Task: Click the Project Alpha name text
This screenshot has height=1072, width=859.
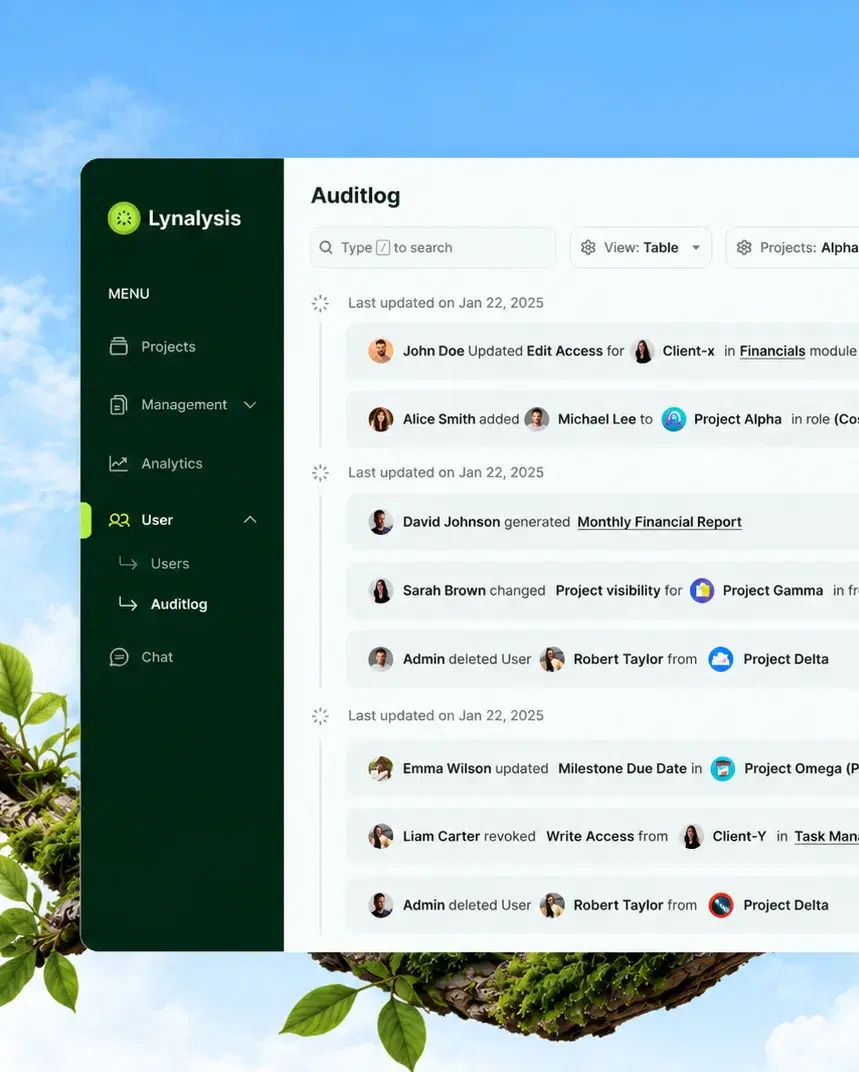Action: (x=737, y=419)
